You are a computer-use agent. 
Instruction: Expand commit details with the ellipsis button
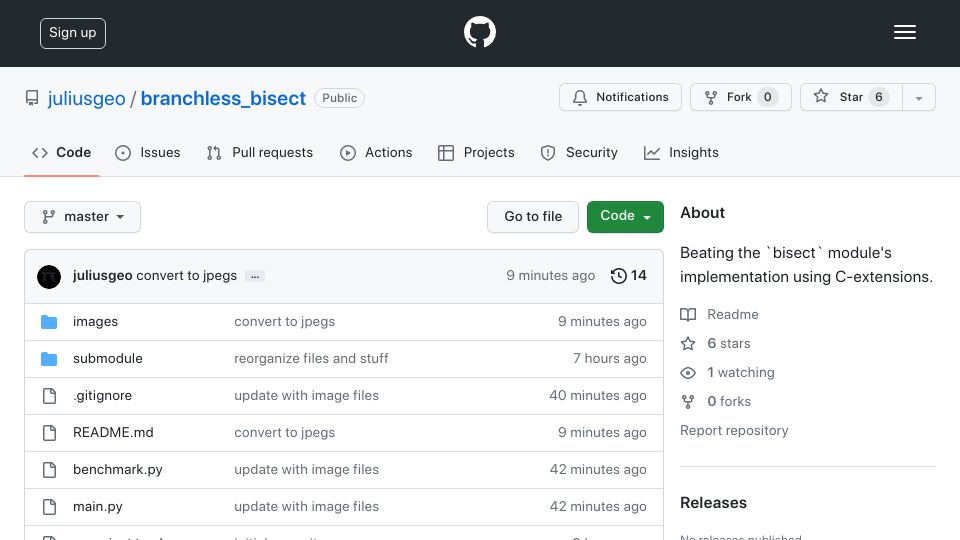pos(255,276)
